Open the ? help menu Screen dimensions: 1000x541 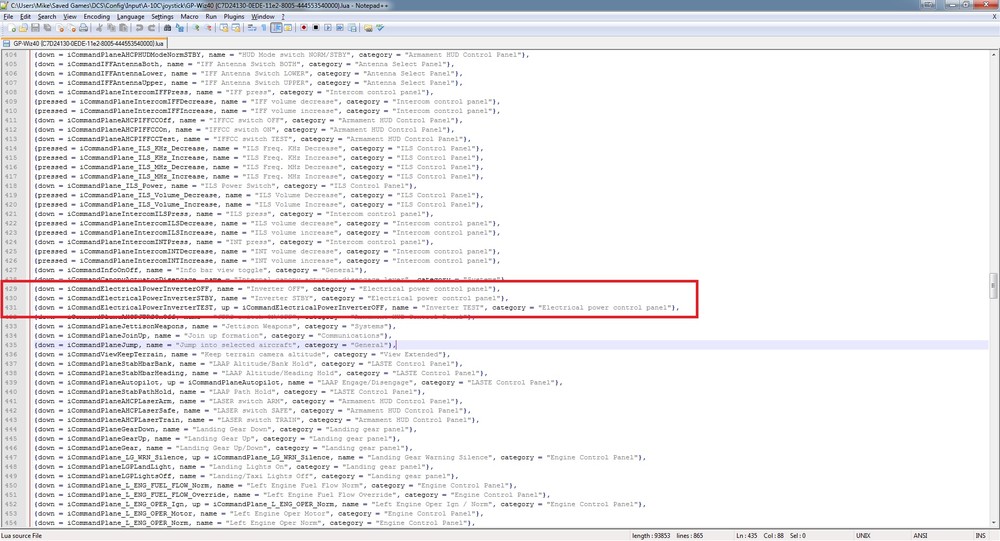point(283,17)
